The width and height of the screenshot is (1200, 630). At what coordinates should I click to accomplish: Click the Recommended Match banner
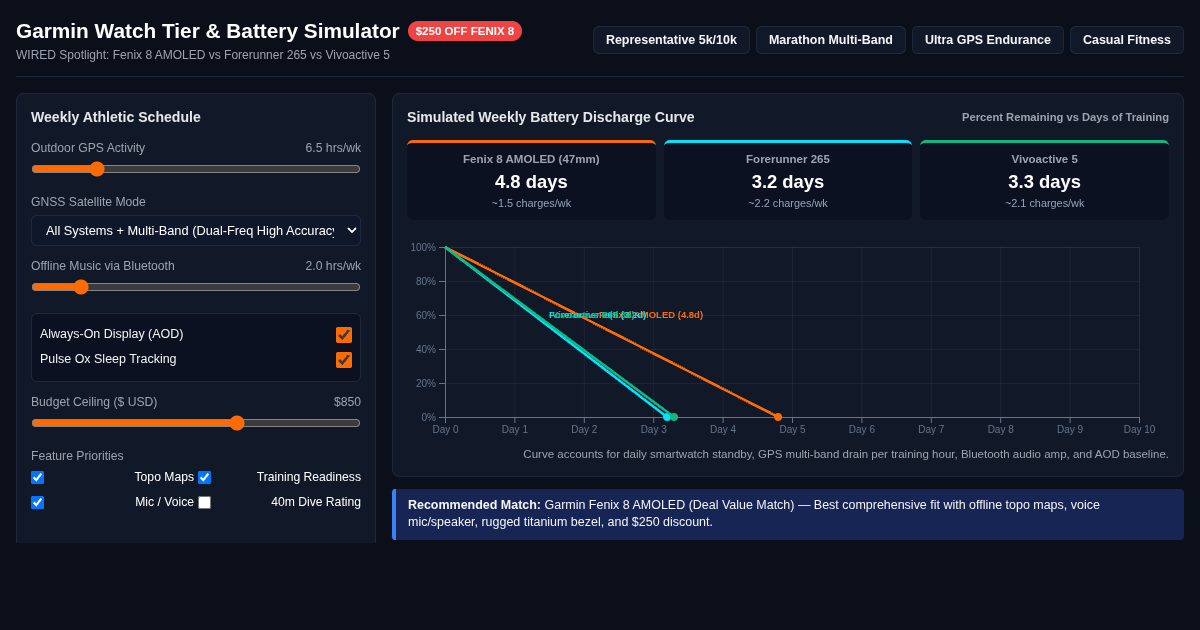pos(788,514)
